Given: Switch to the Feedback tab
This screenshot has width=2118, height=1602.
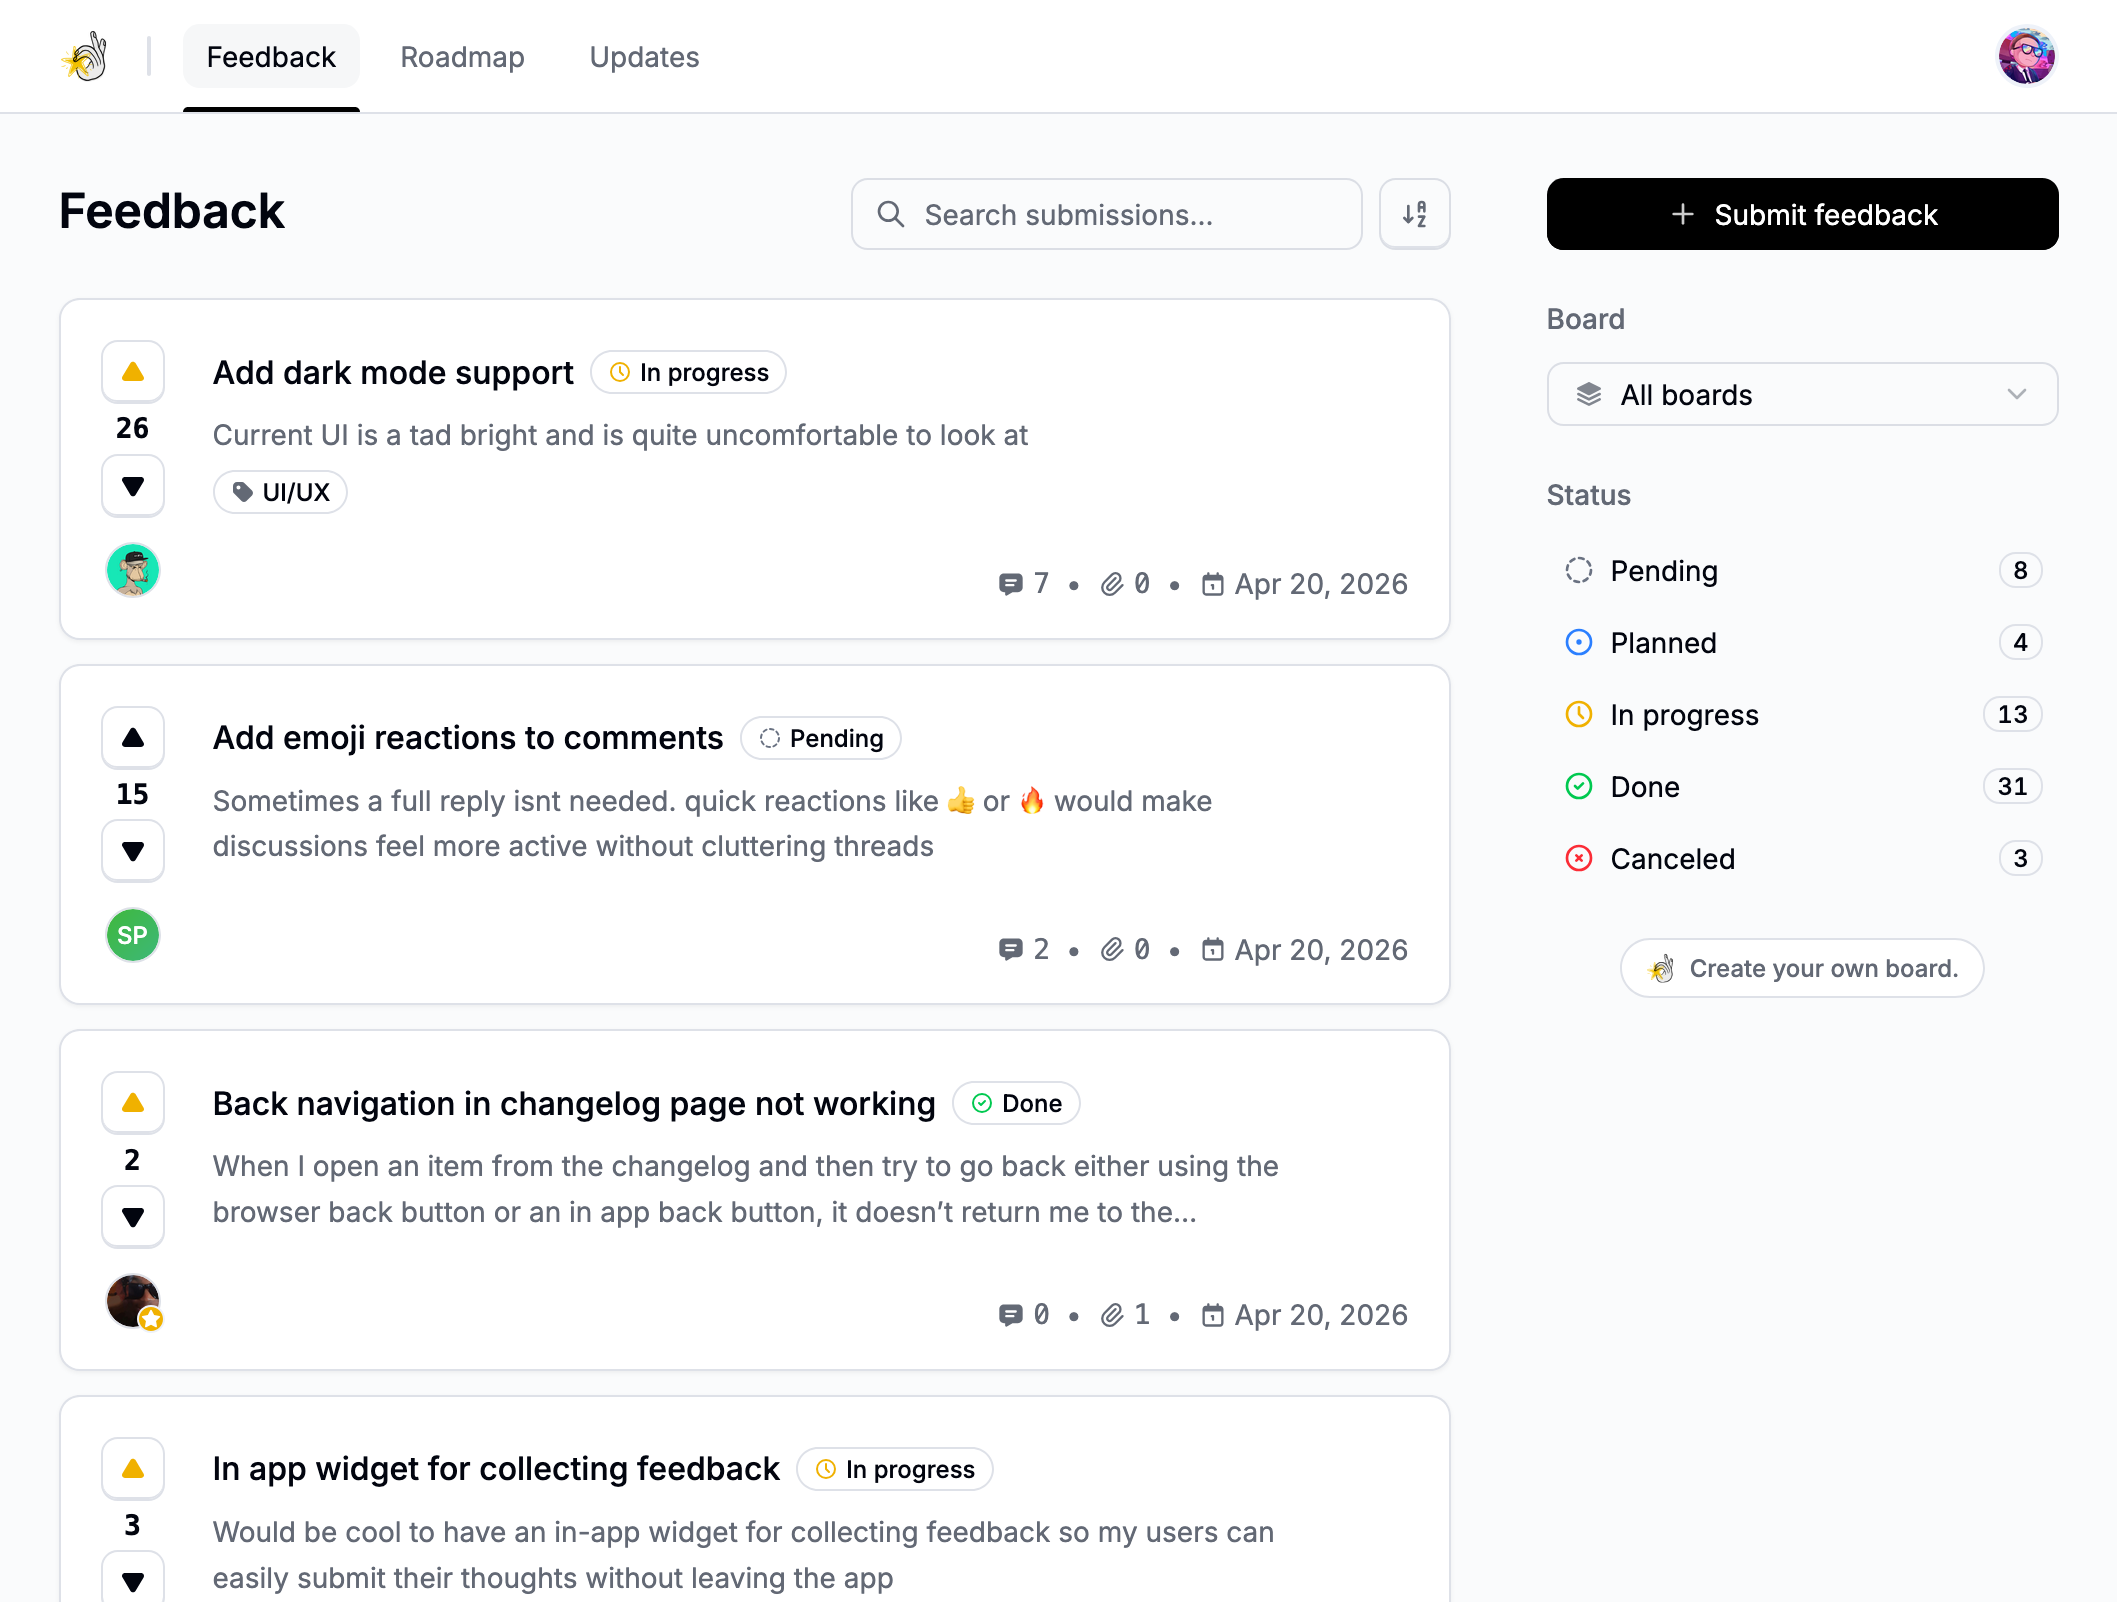Looking at the screenshot, I should click(271, 57).
